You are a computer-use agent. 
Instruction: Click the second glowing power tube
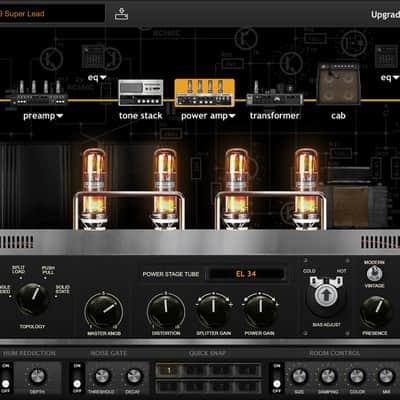(x=165, y=188)
